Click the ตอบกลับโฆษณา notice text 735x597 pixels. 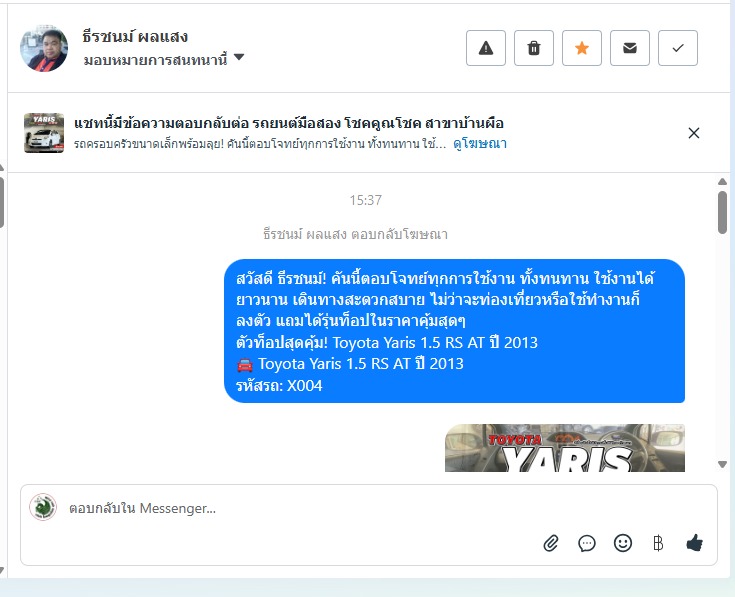pyautogui.click(x=355, y=234)
